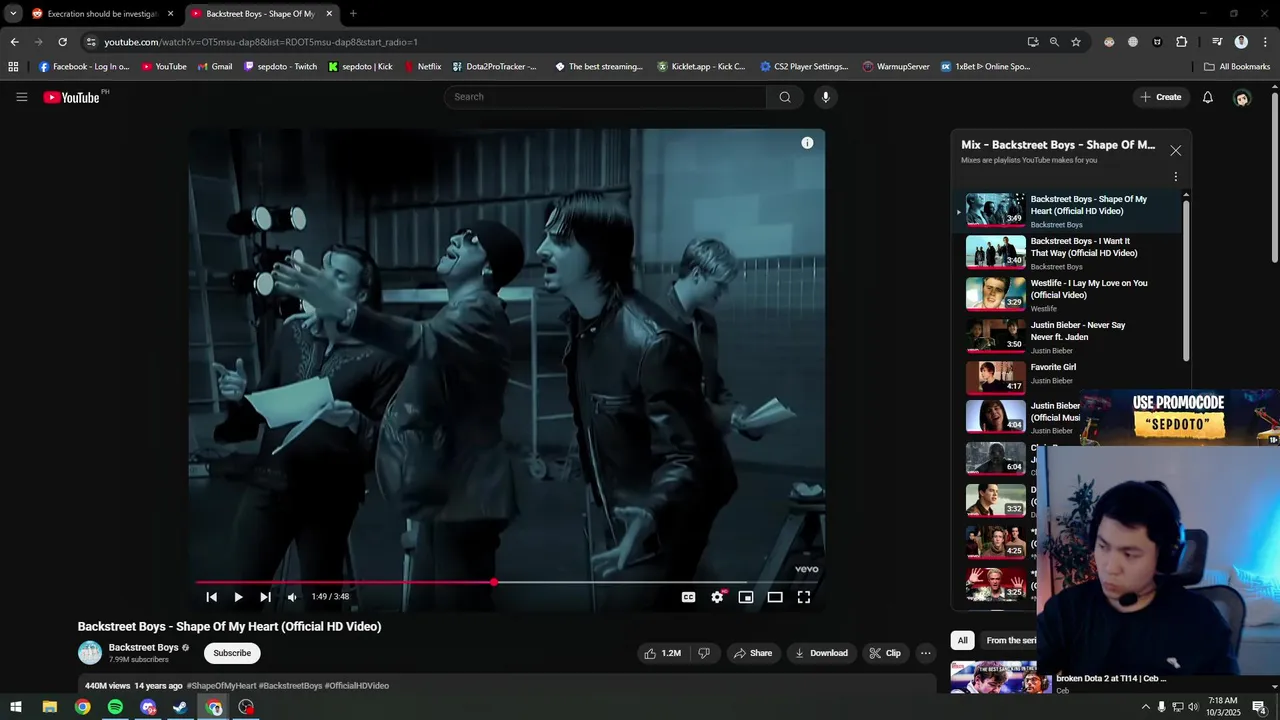Bookmark this page with star icon
This screenshot has width=1280, height=720.
tap(1076, 42)
